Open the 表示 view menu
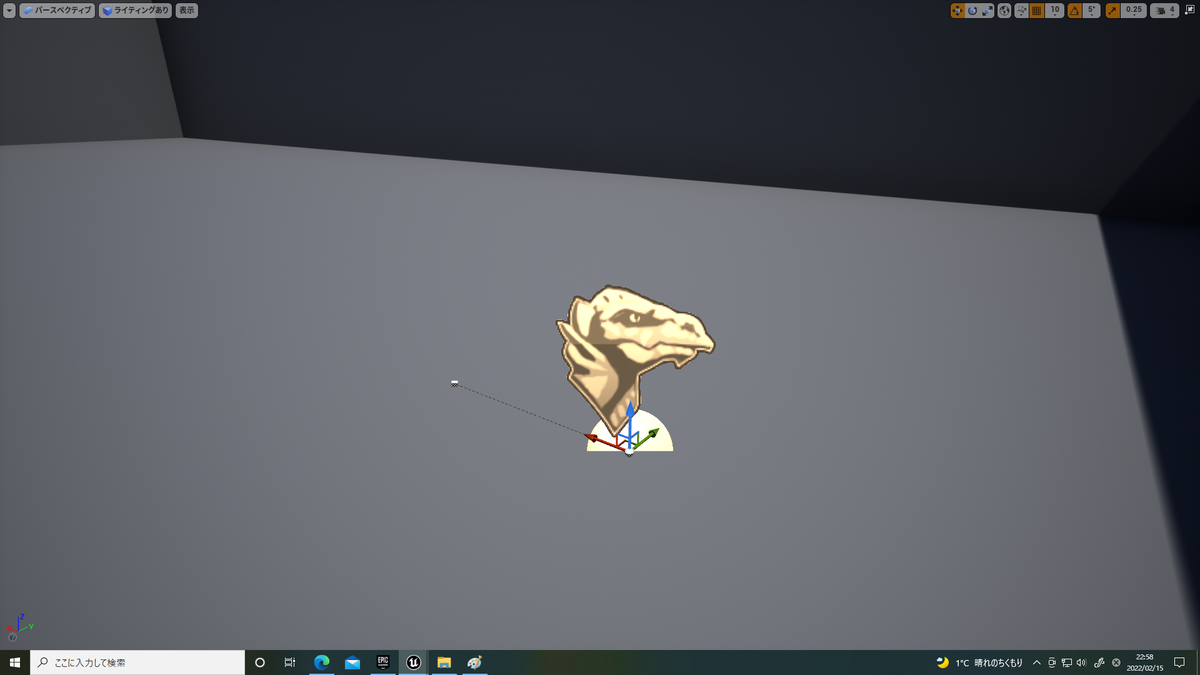The height and width of the screenshot is (675, 1200). (186, 10)
